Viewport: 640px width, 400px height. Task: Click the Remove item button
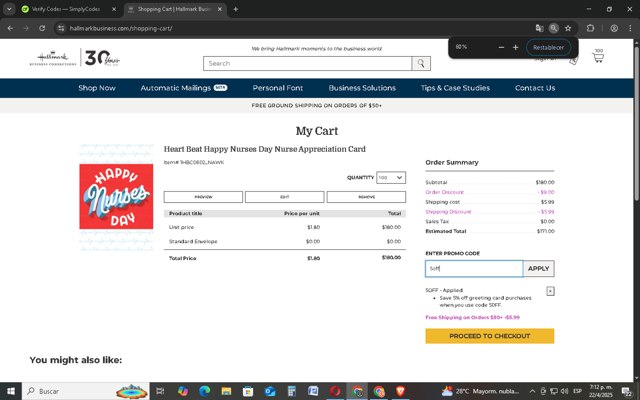click(366, 197)
